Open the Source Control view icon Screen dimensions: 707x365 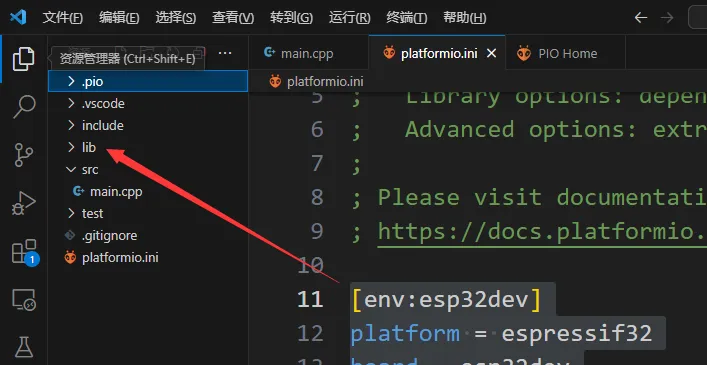click(23, 155)
